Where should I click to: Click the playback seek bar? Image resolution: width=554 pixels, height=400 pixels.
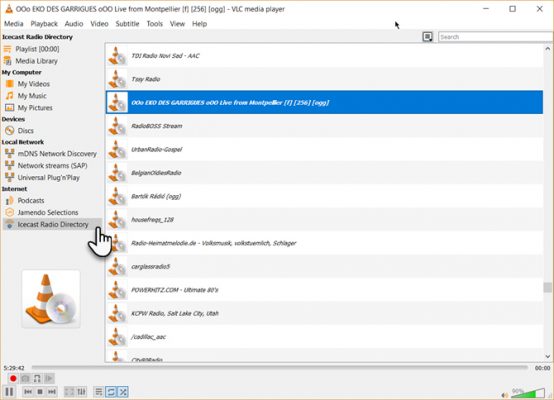pos(280,367)
